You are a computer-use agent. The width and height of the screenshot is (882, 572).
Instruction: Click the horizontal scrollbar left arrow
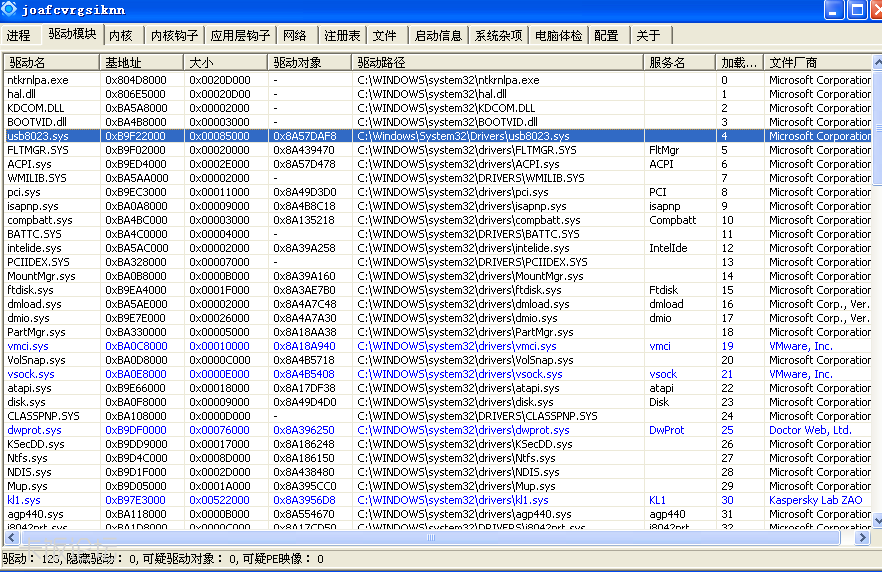pos(11,538)
